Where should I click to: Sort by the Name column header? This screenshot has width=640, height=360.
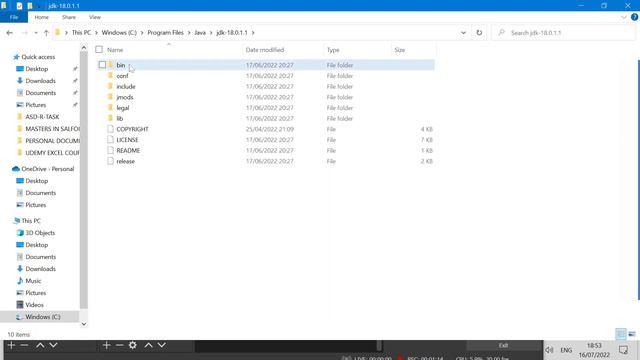click(115, 50)
